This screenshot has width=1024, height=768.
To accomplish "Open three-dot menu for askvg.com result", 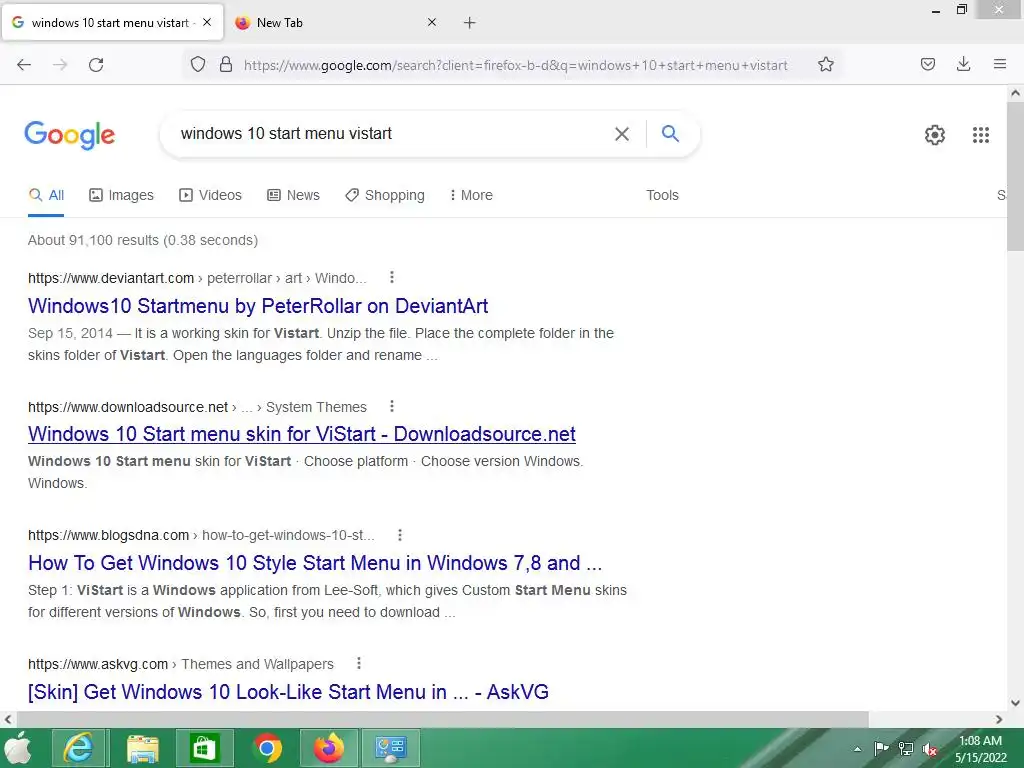I will [x=359, y=664].
